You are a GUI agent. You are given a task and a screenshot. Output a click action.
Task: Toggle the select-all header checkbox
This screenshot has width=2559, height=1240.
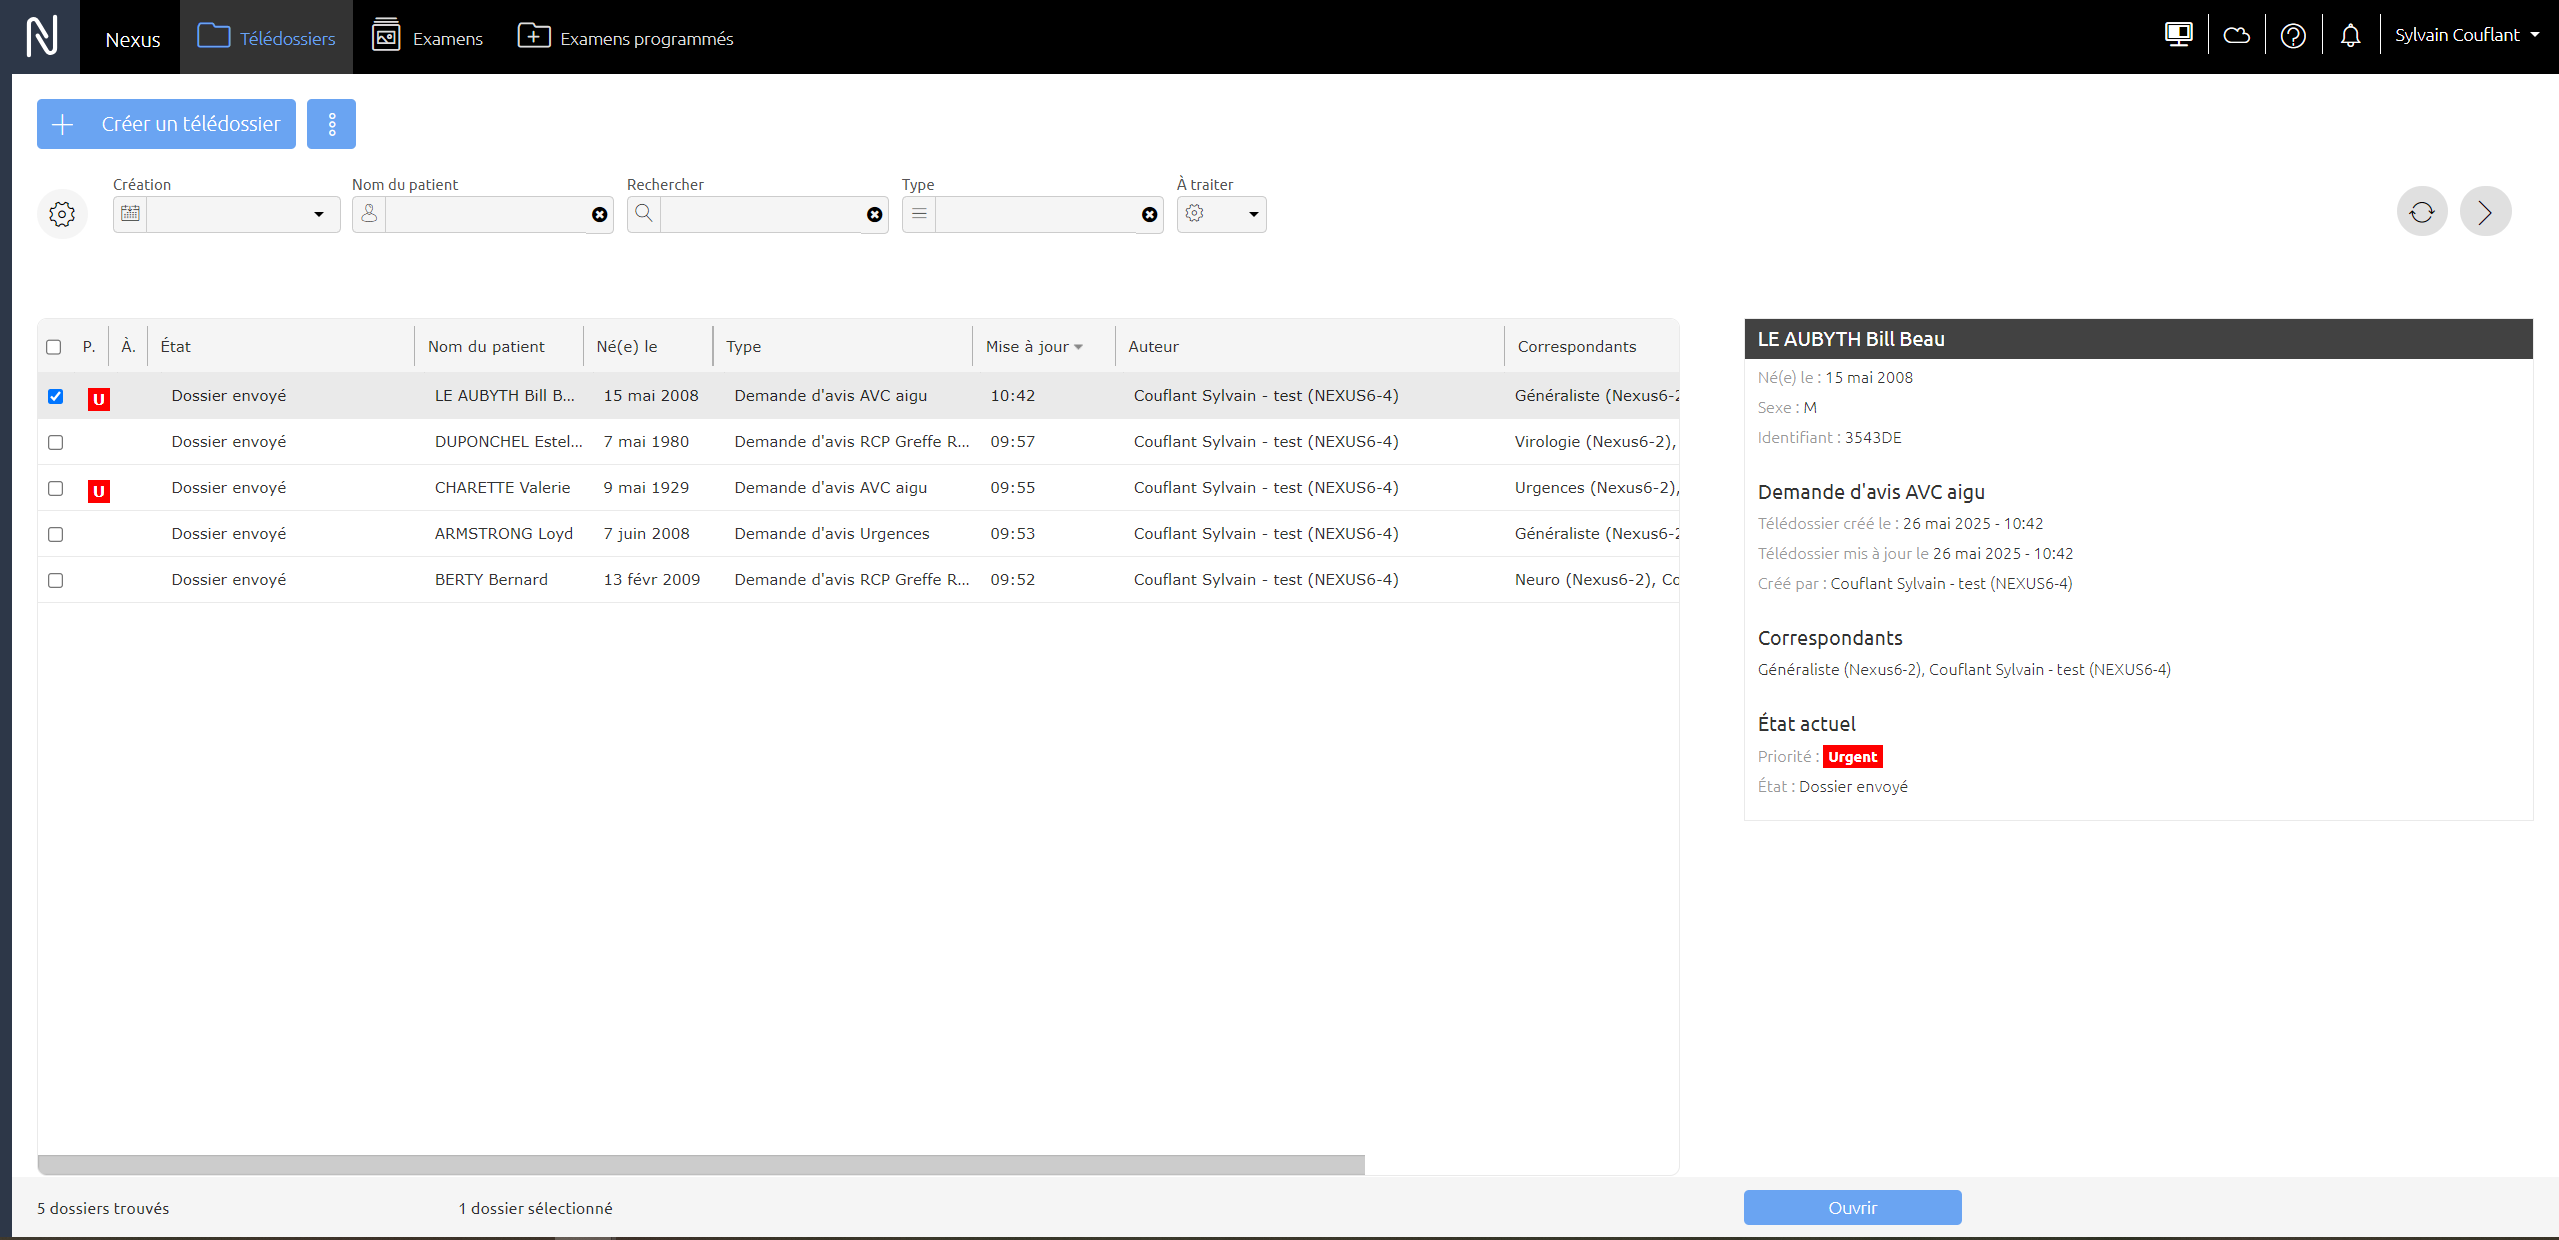coord(53,347)
